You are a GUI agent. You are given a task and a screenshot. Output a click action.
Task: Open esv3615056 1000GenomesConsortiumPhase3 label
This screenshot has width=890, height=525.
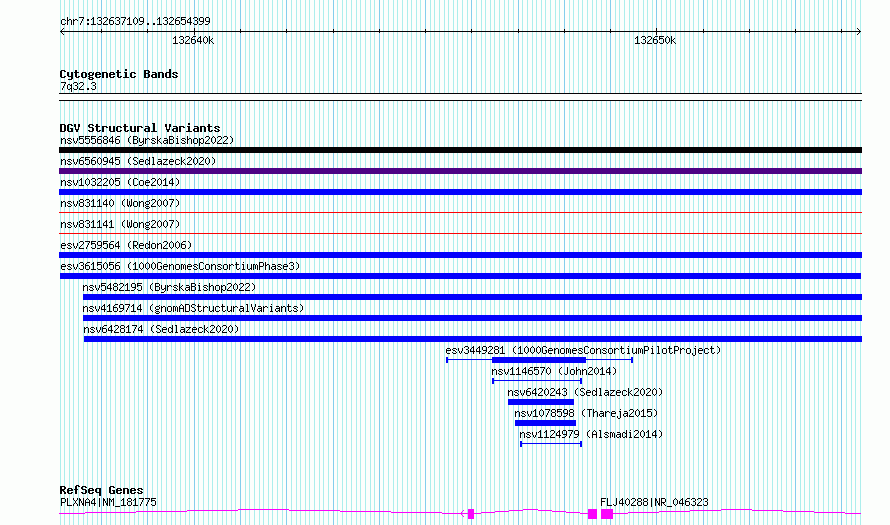pyautogui.click(x=180, y=266)
